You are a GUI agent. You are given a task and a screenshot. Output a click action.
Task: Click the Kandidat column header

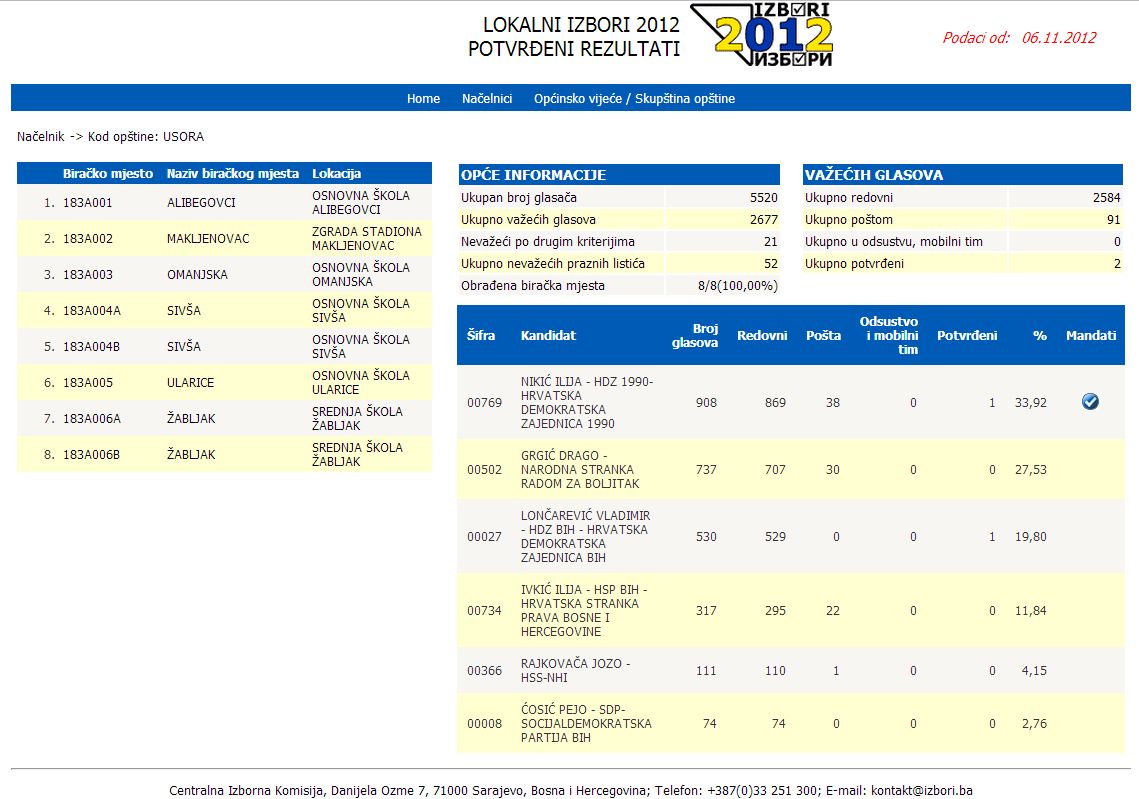[x=548, y=336]
